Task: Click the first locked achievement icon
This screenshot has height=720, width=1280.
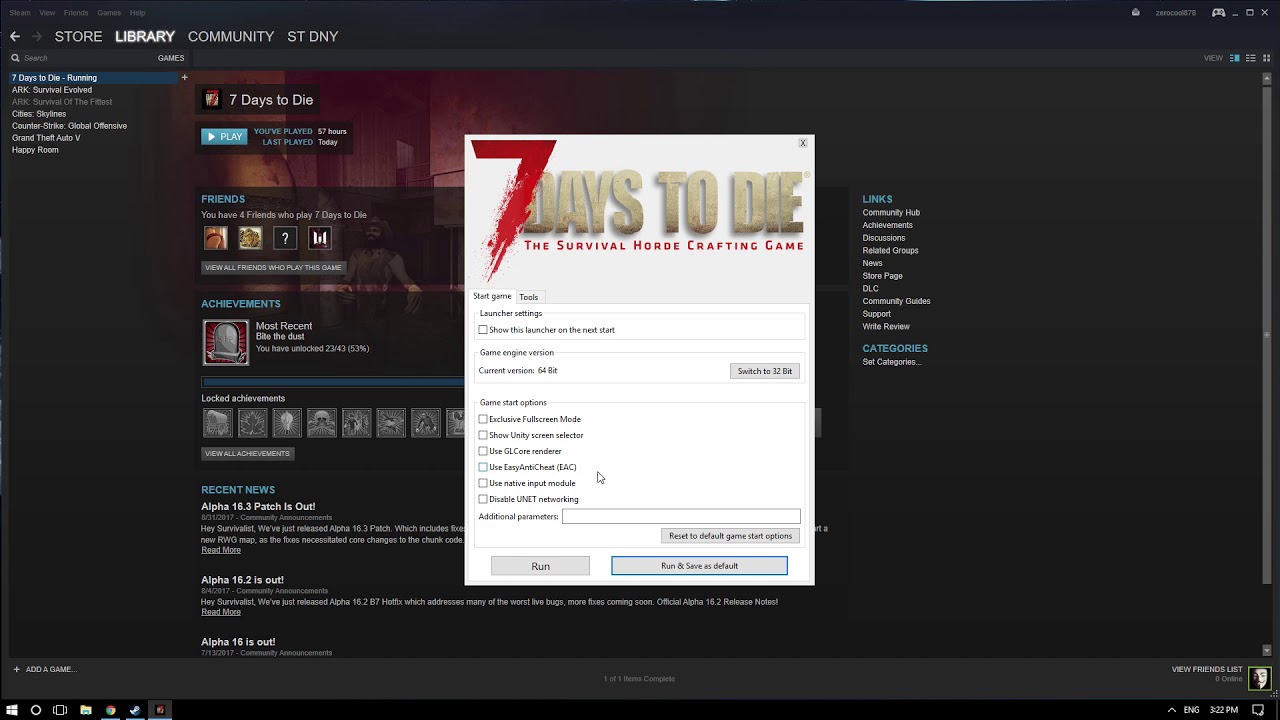Action: click(217, 422)
